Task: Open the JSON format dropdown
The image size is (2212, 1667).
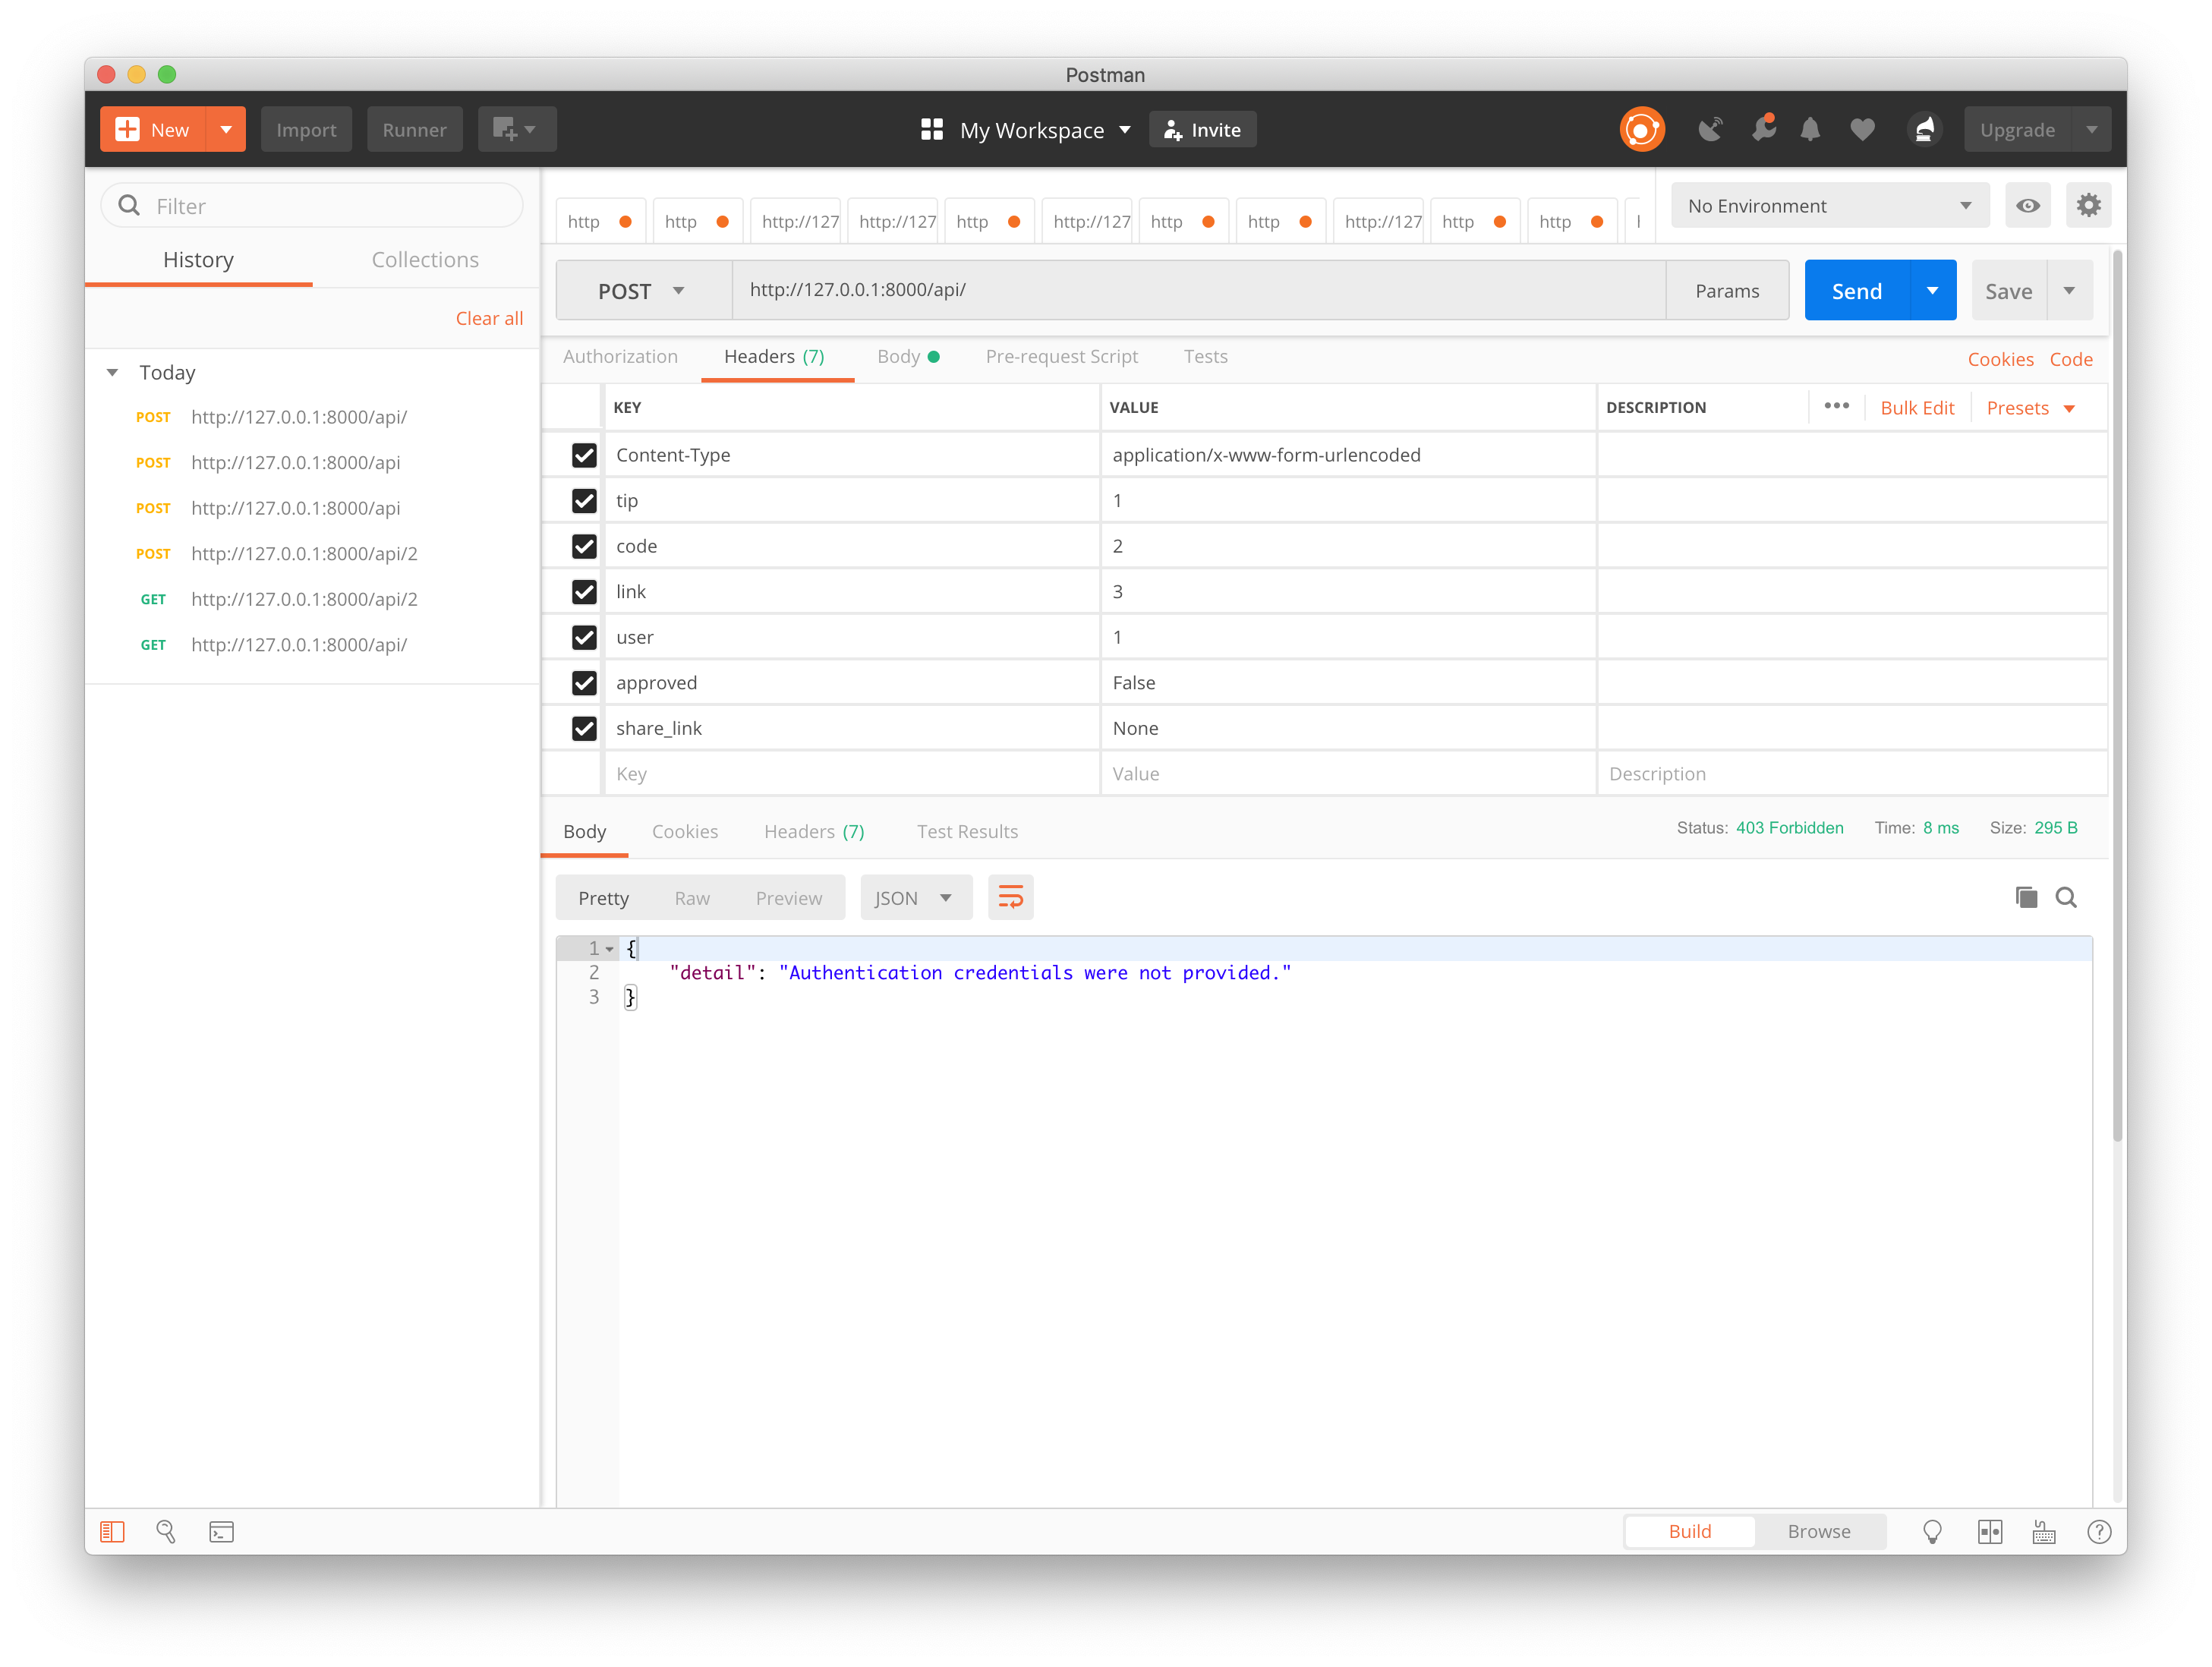Action: tap(914, 898)
